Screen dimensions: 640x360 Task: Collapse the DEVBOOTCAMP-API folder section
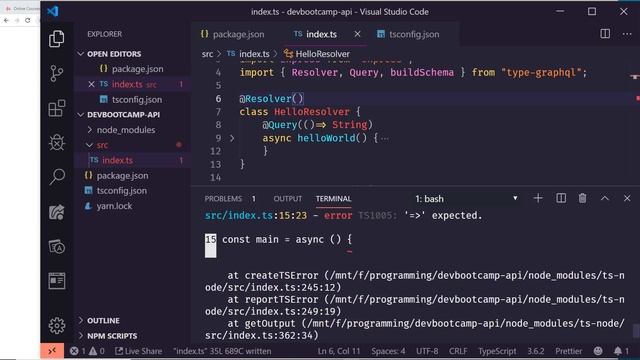118,115
